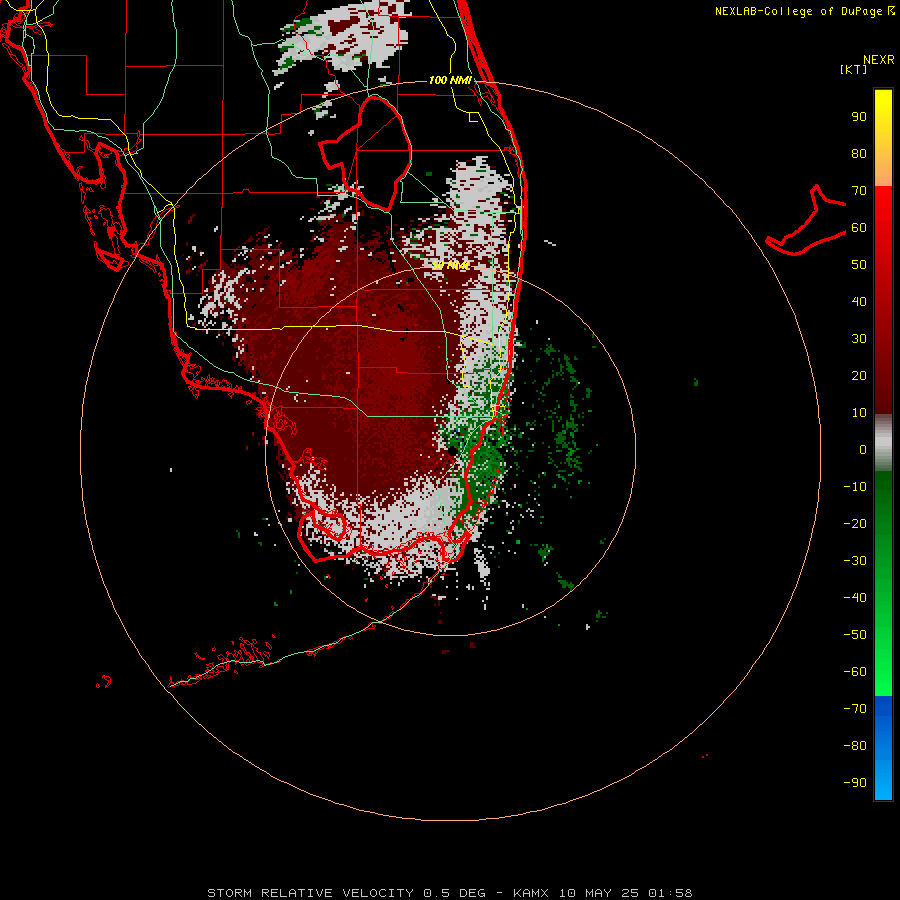Select the KAMX station identifier in caption
Viewport: 900px width, 900px height.
(x=531, y=893)
